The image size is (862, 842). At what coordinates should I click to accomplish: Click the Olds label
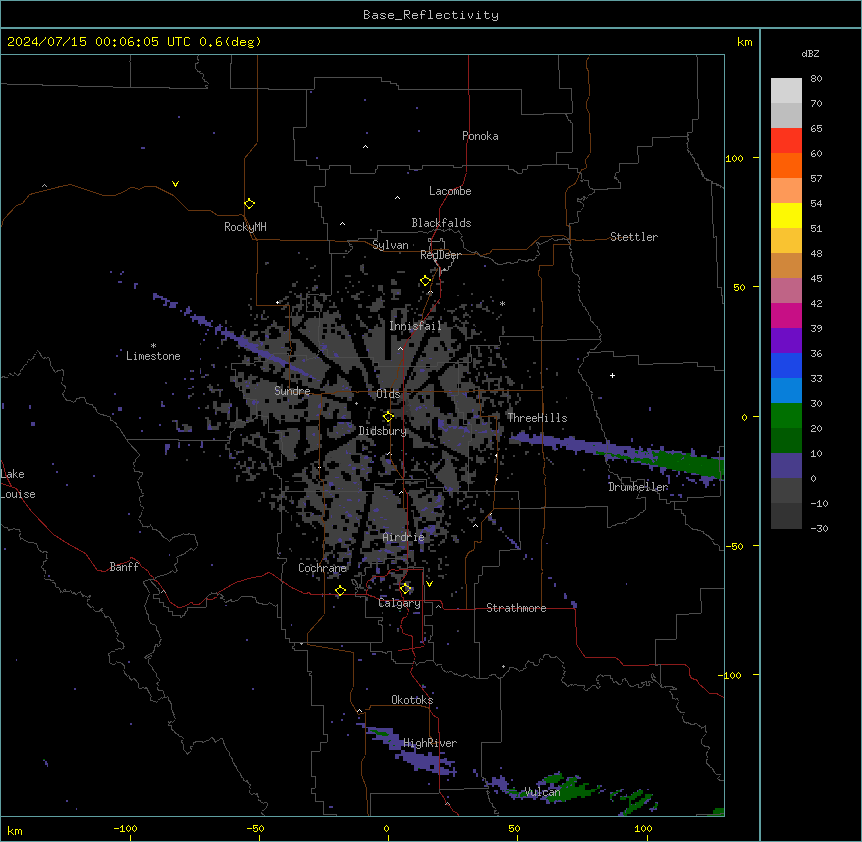coord(388,394)
